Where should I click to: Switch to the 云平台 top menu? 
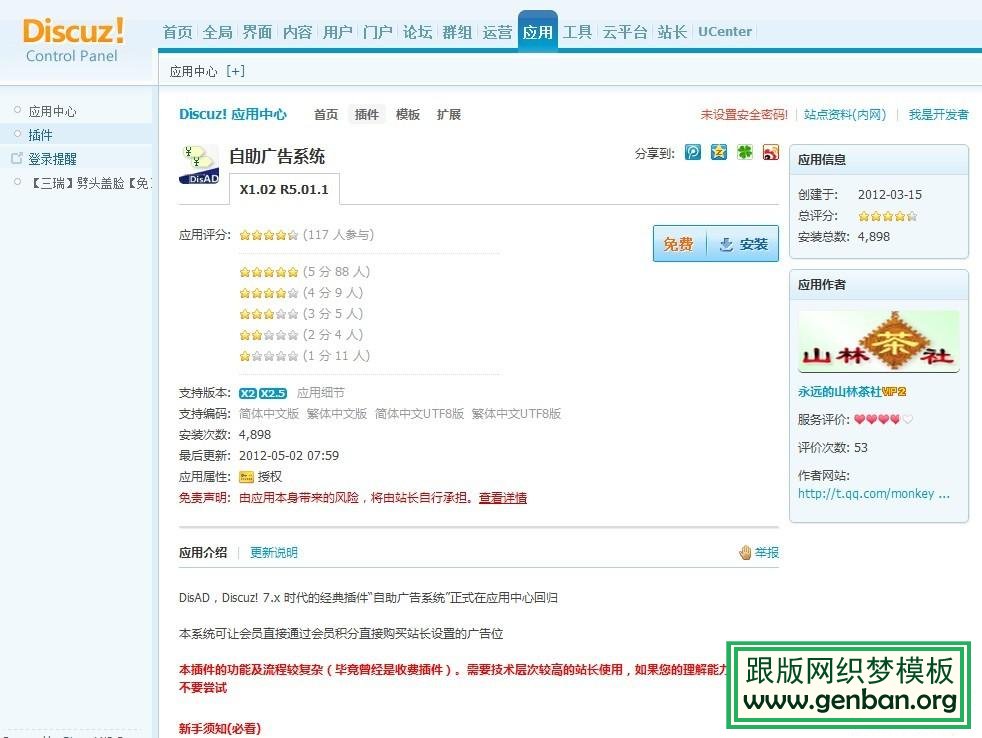624,32
